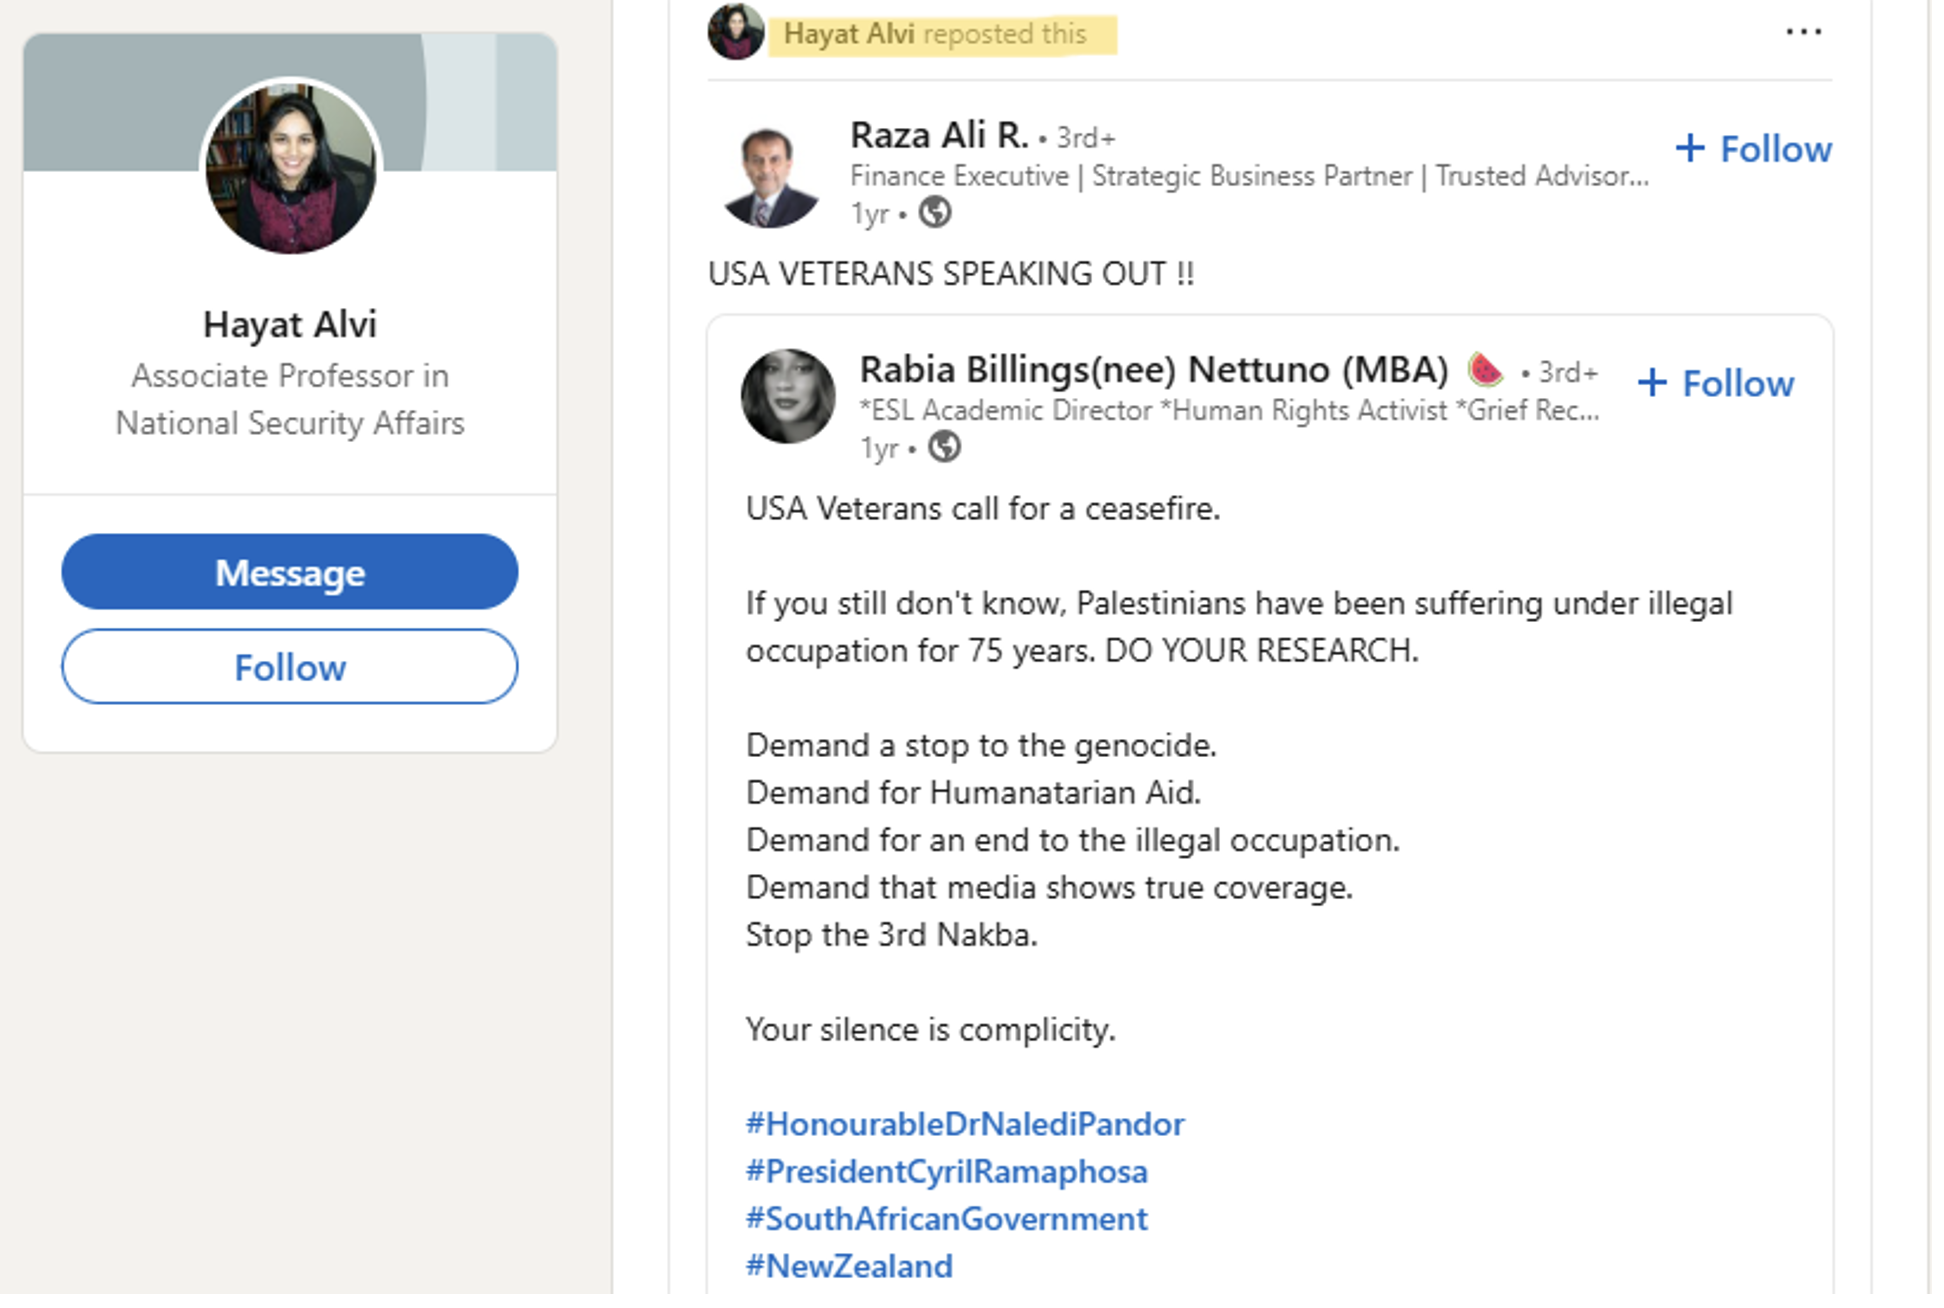The width and height of the screenshot is (1944, 1308).
Task: Click the globe icon under Rabia Billings
Action: click(944, 447)
